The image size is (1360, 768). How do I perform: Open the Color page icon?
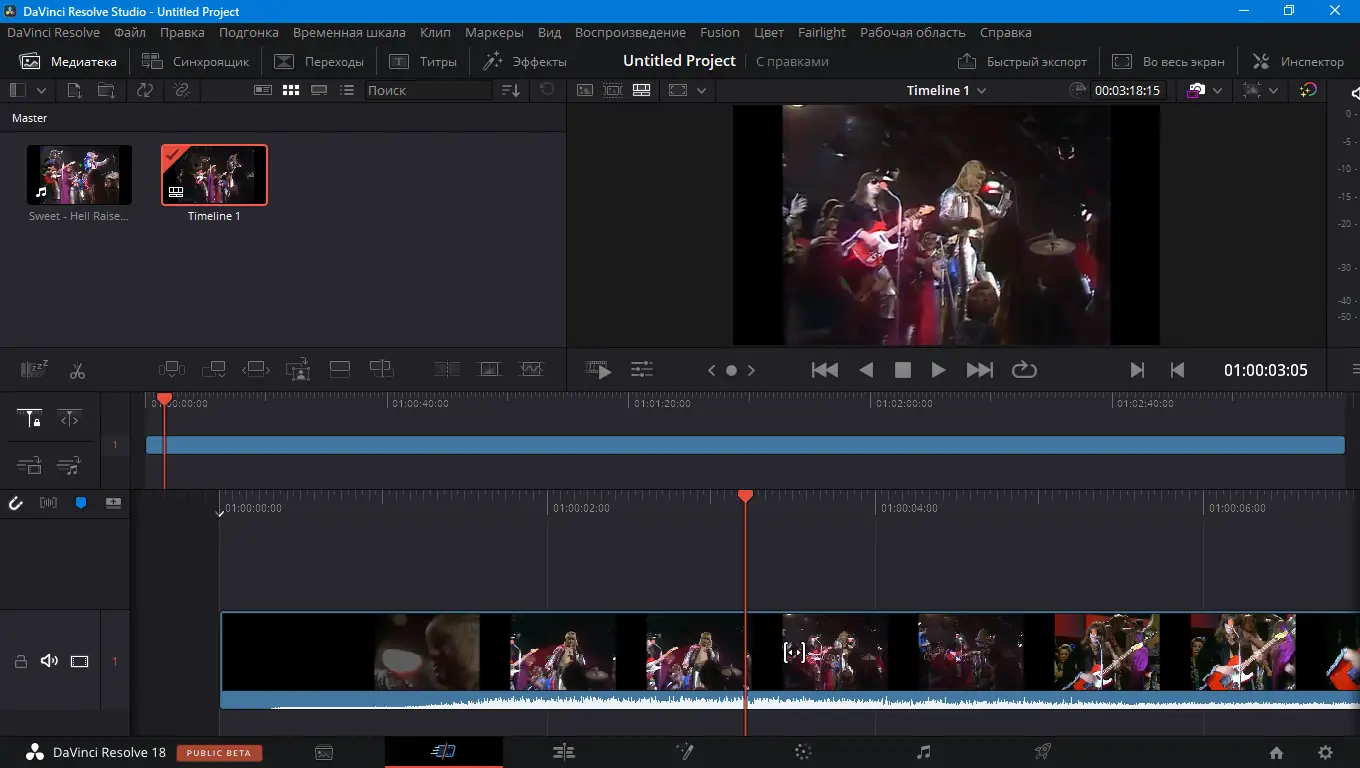pos(803,752)
